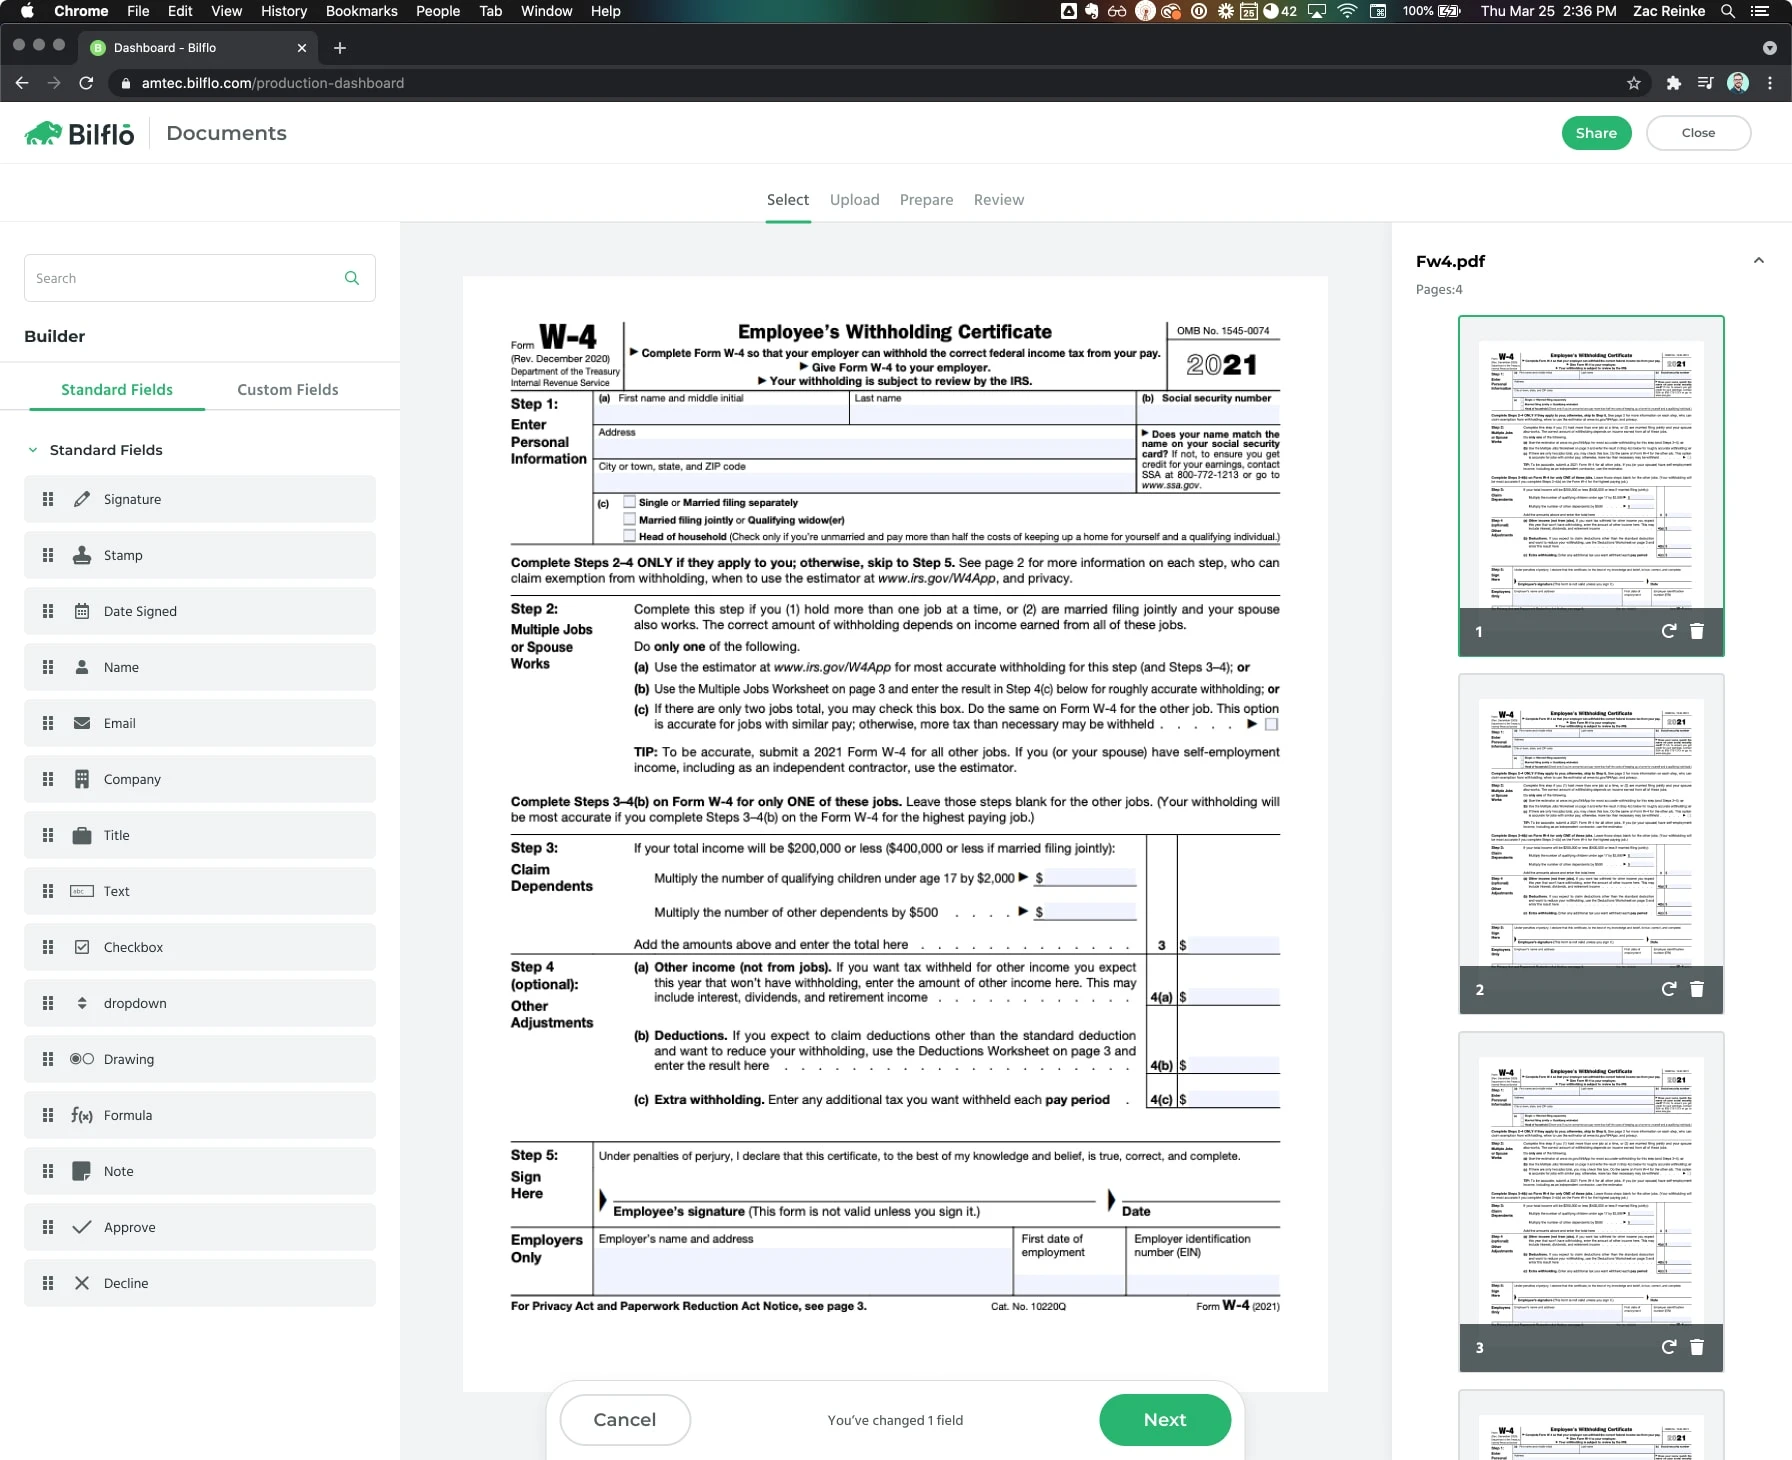Open the Chrome tab search dropdown

click(1769, 48)
